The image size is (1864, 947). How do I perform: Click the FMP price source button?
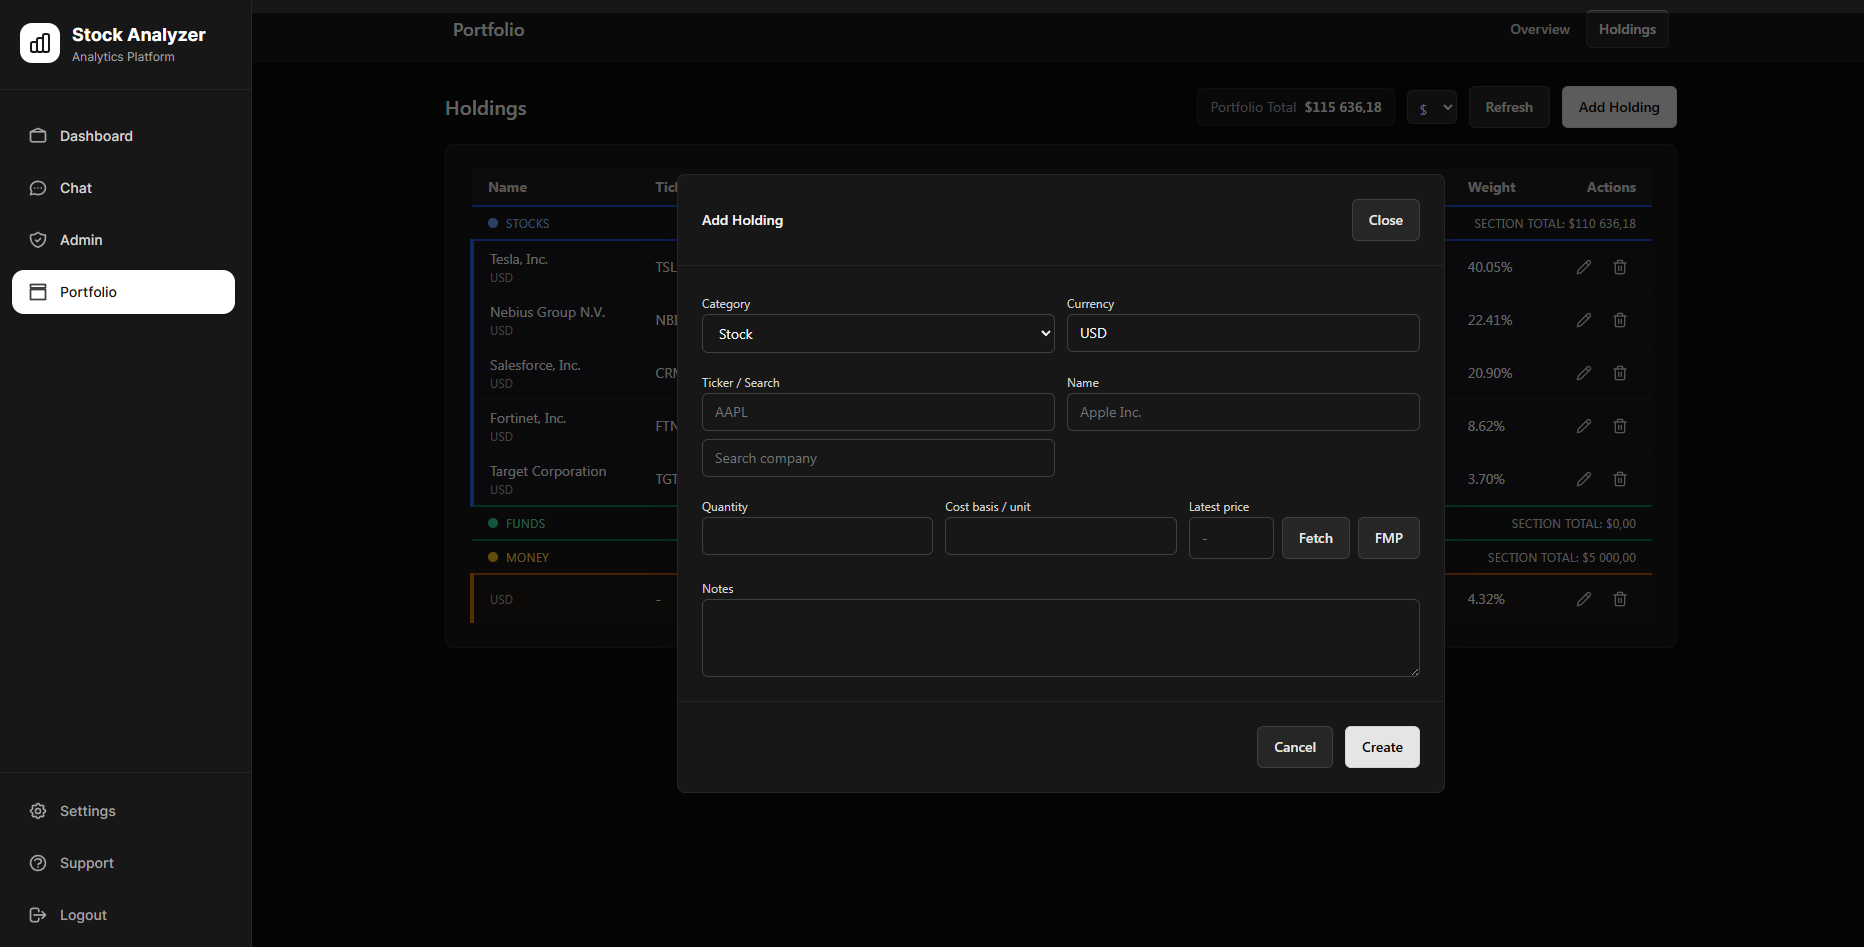pos(1388,537)
